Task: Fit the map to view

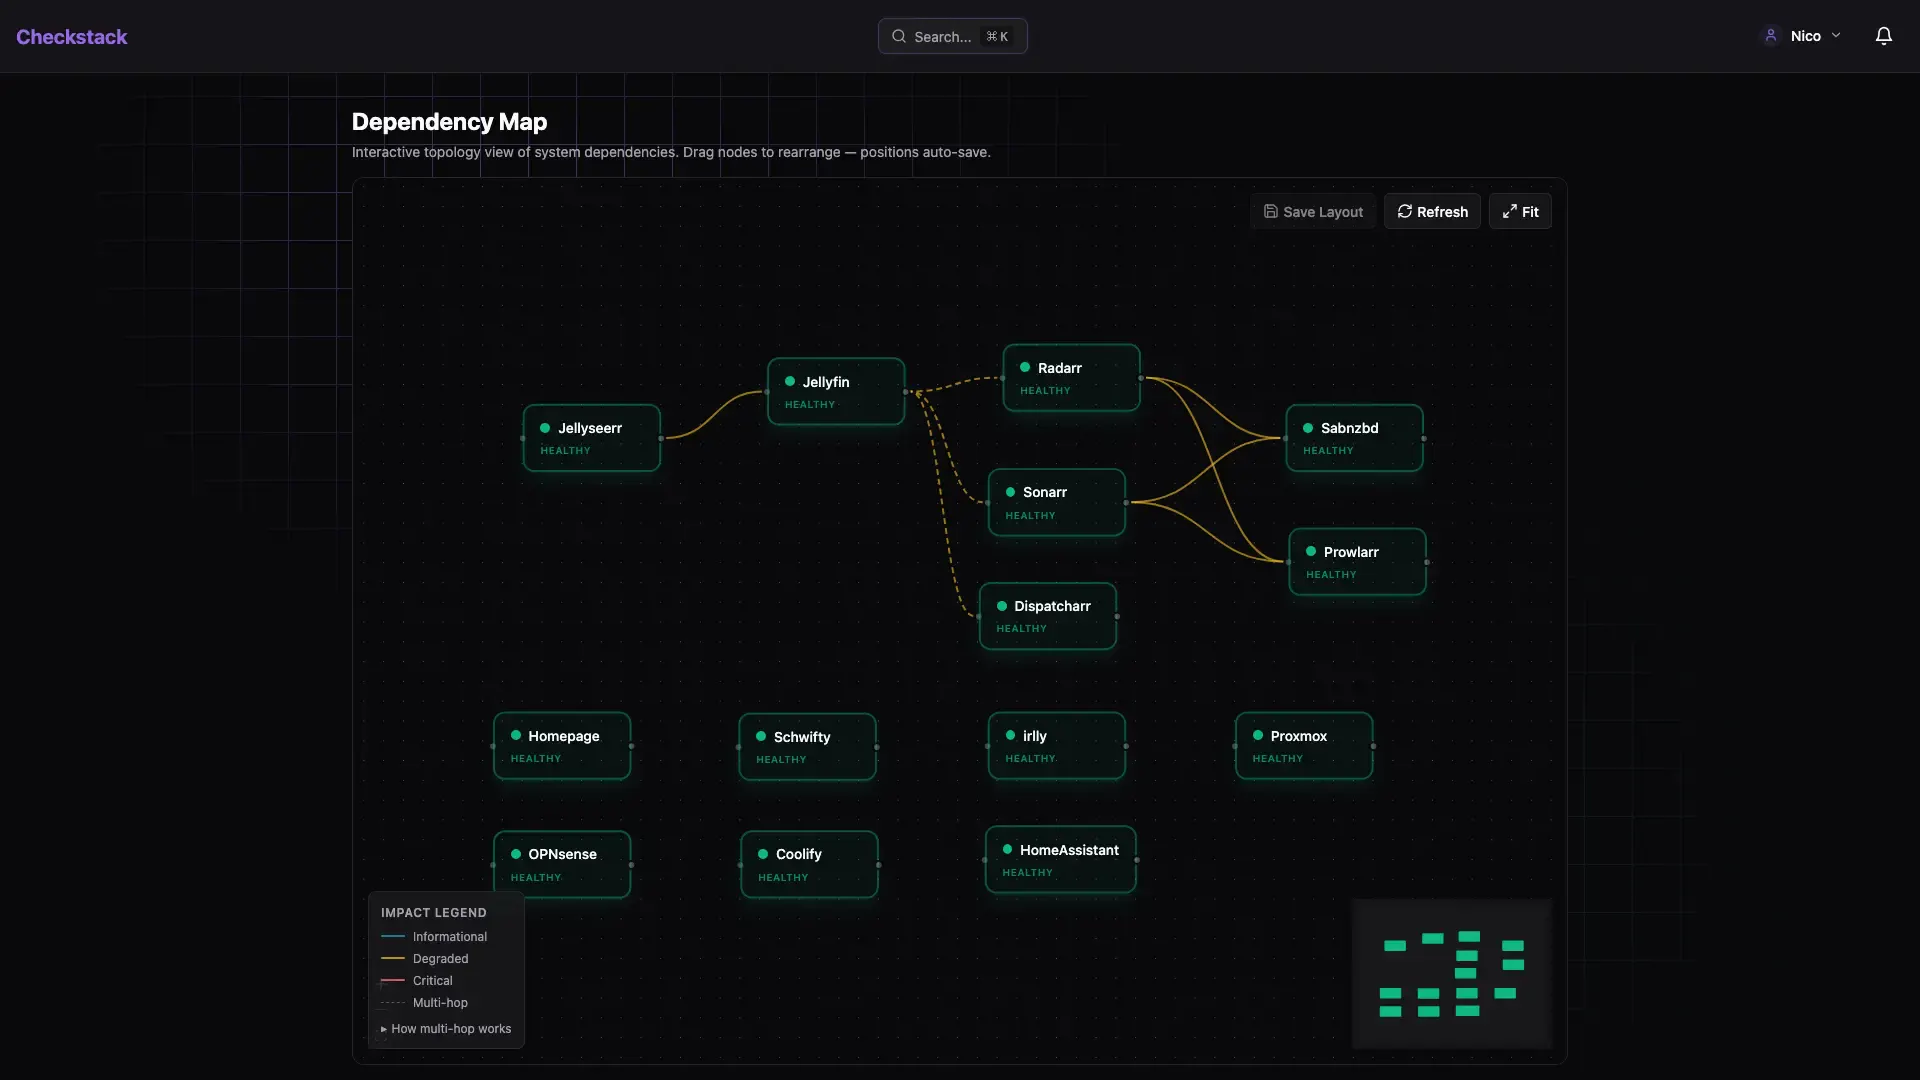Action: [1520, 211]
